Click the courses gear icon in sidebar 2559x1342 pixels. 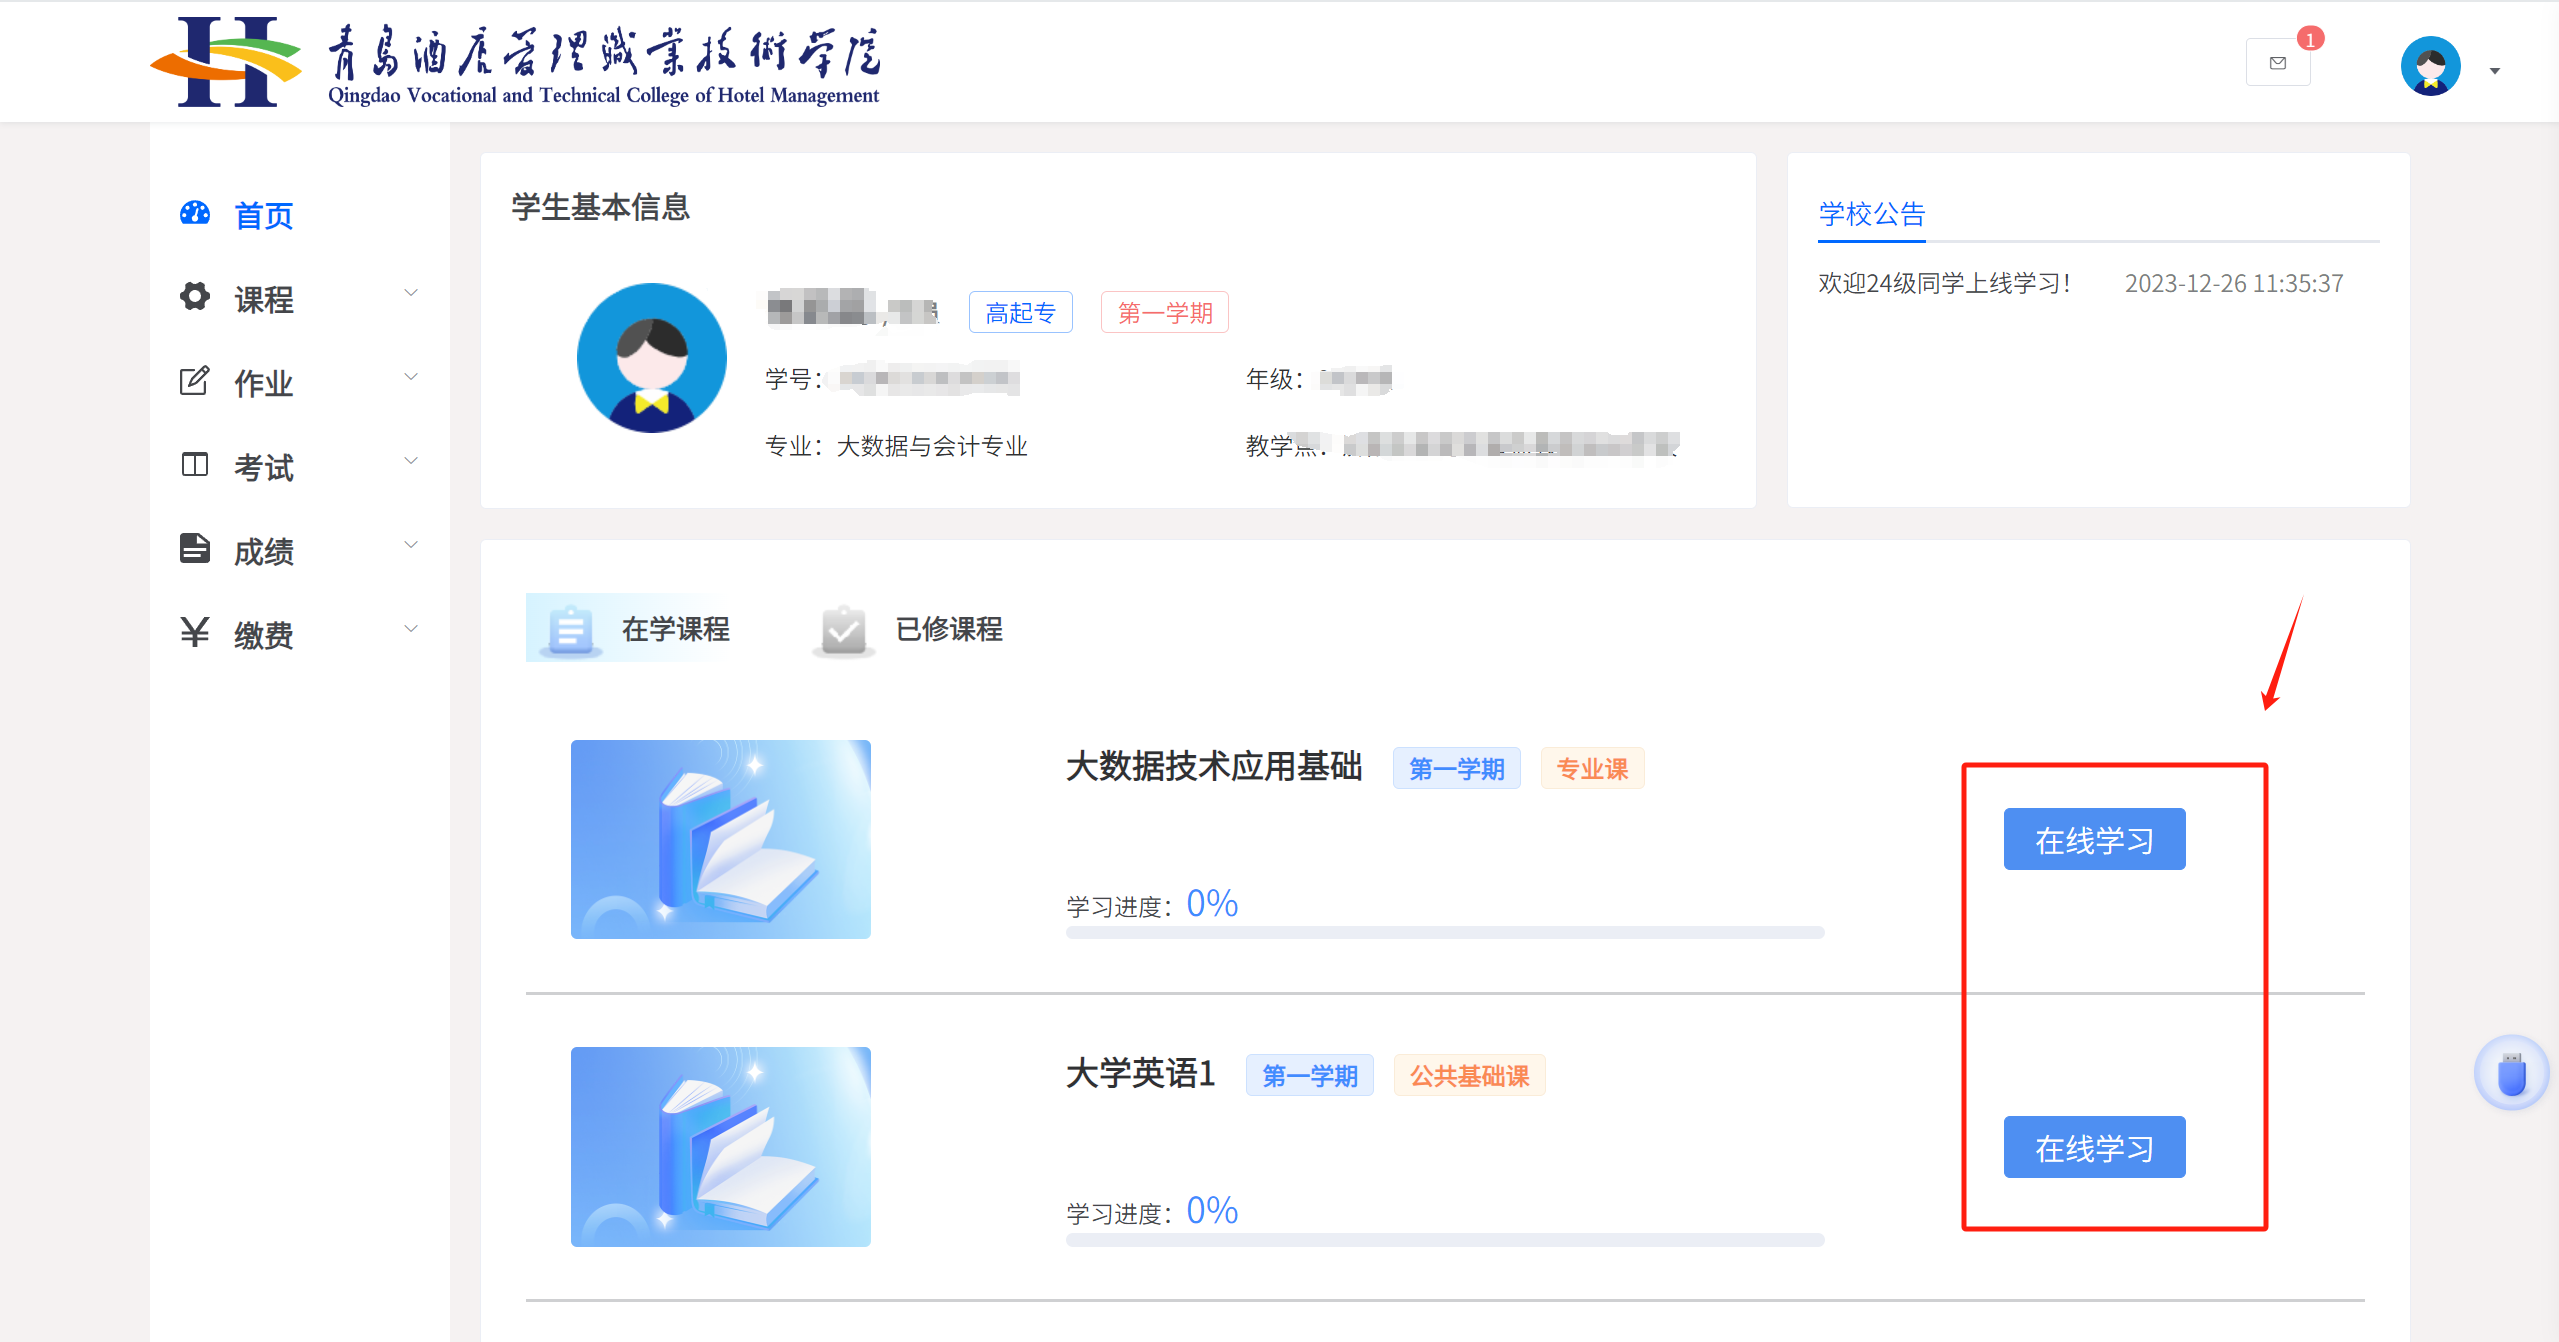tap(195, 297)
